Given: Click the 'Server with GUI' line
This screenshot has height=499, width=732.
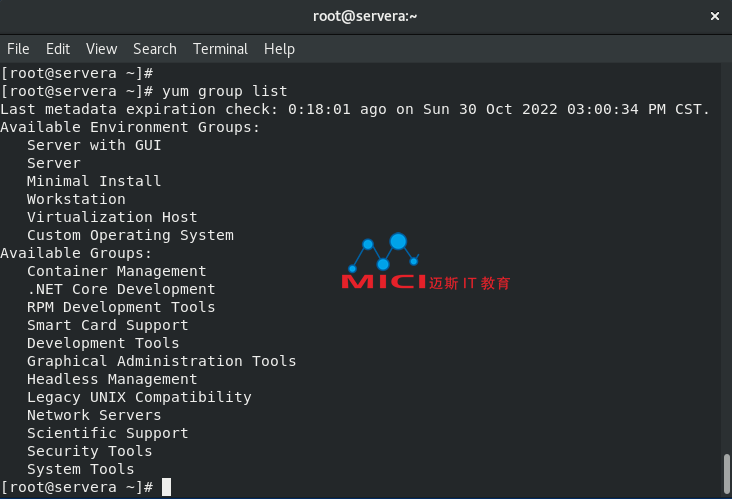Looking at the screenshot, I should click(94, 145).
